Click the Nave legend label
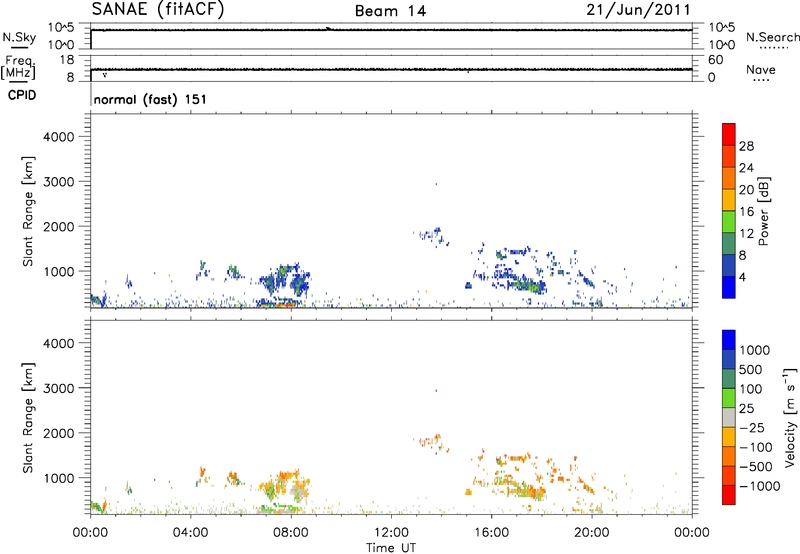Viewport: 800px width, 554px height. pos(761,69)
